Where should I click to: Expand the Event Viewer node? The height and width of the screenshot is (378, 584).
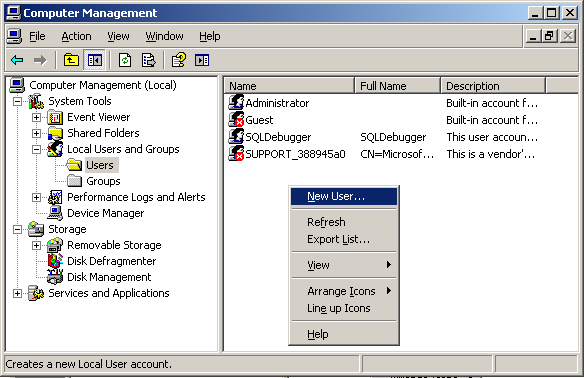[x=36, y=117]
